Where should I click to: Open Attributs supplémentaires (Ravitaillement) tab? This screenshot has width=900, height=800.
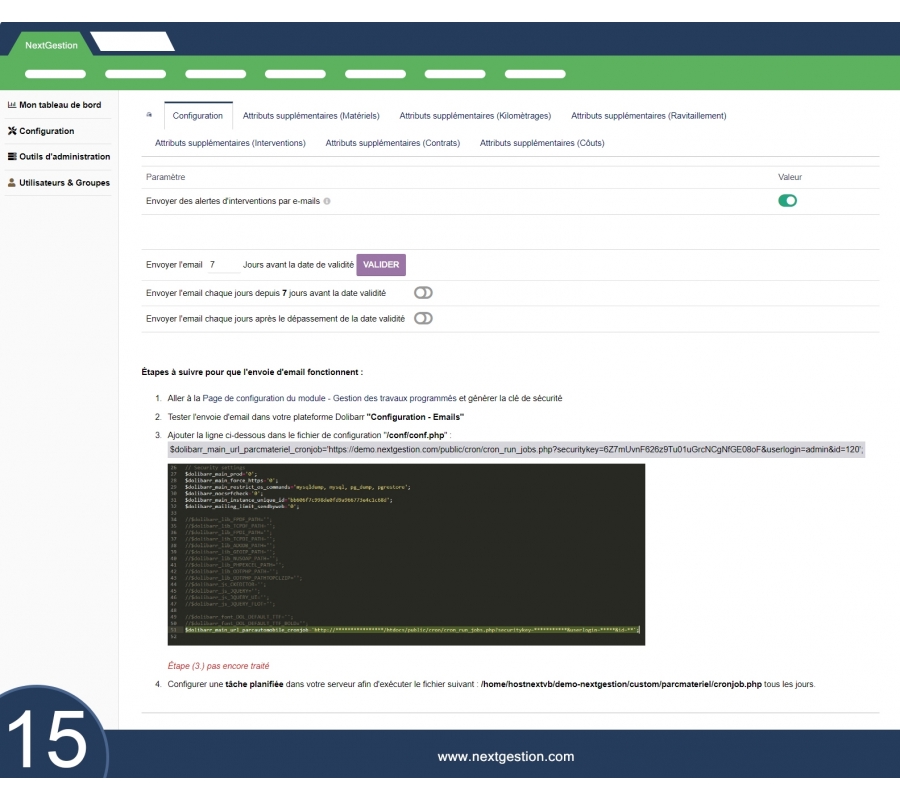click(648, 116)
